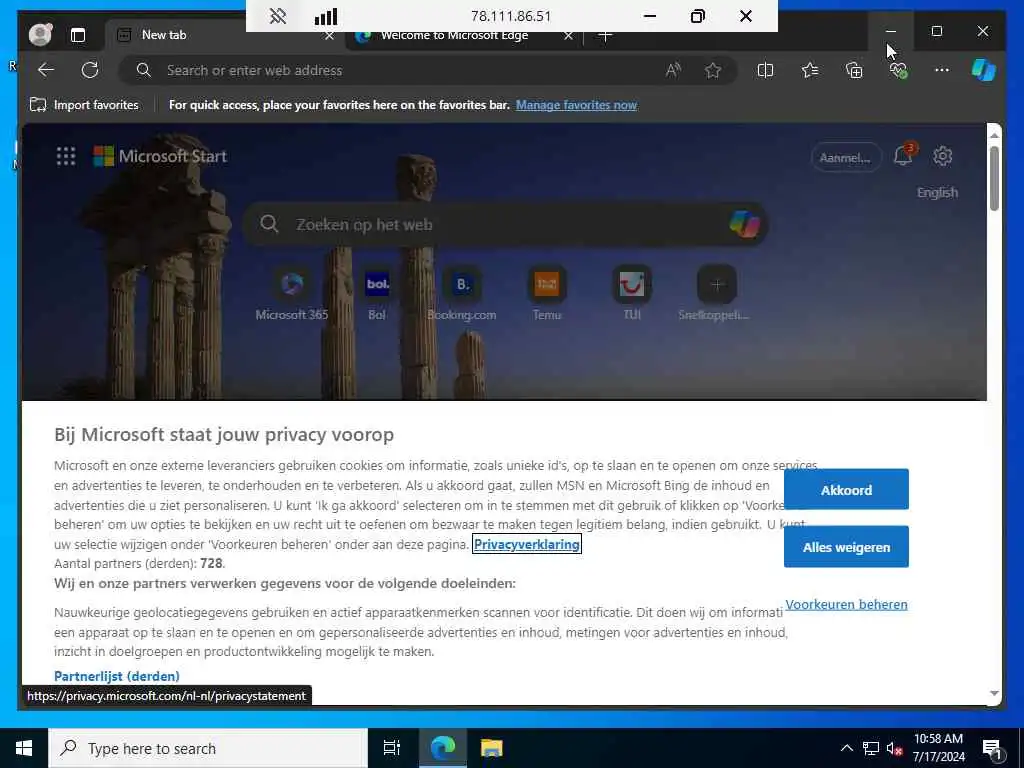Close the Welcome to Microsoft Edge tab
This screenshot has width=1024, height=768.
click(x=568, y=36)
